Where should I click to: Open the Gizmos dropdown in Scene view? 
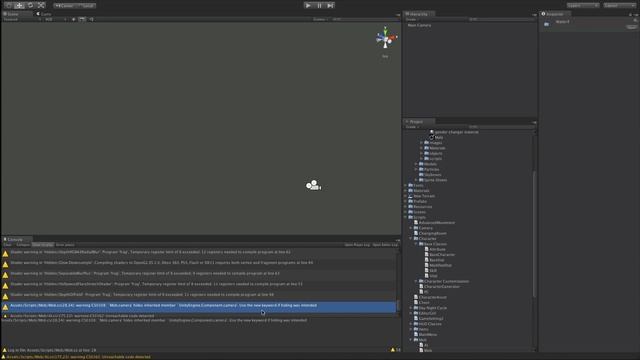pos(320,19)
